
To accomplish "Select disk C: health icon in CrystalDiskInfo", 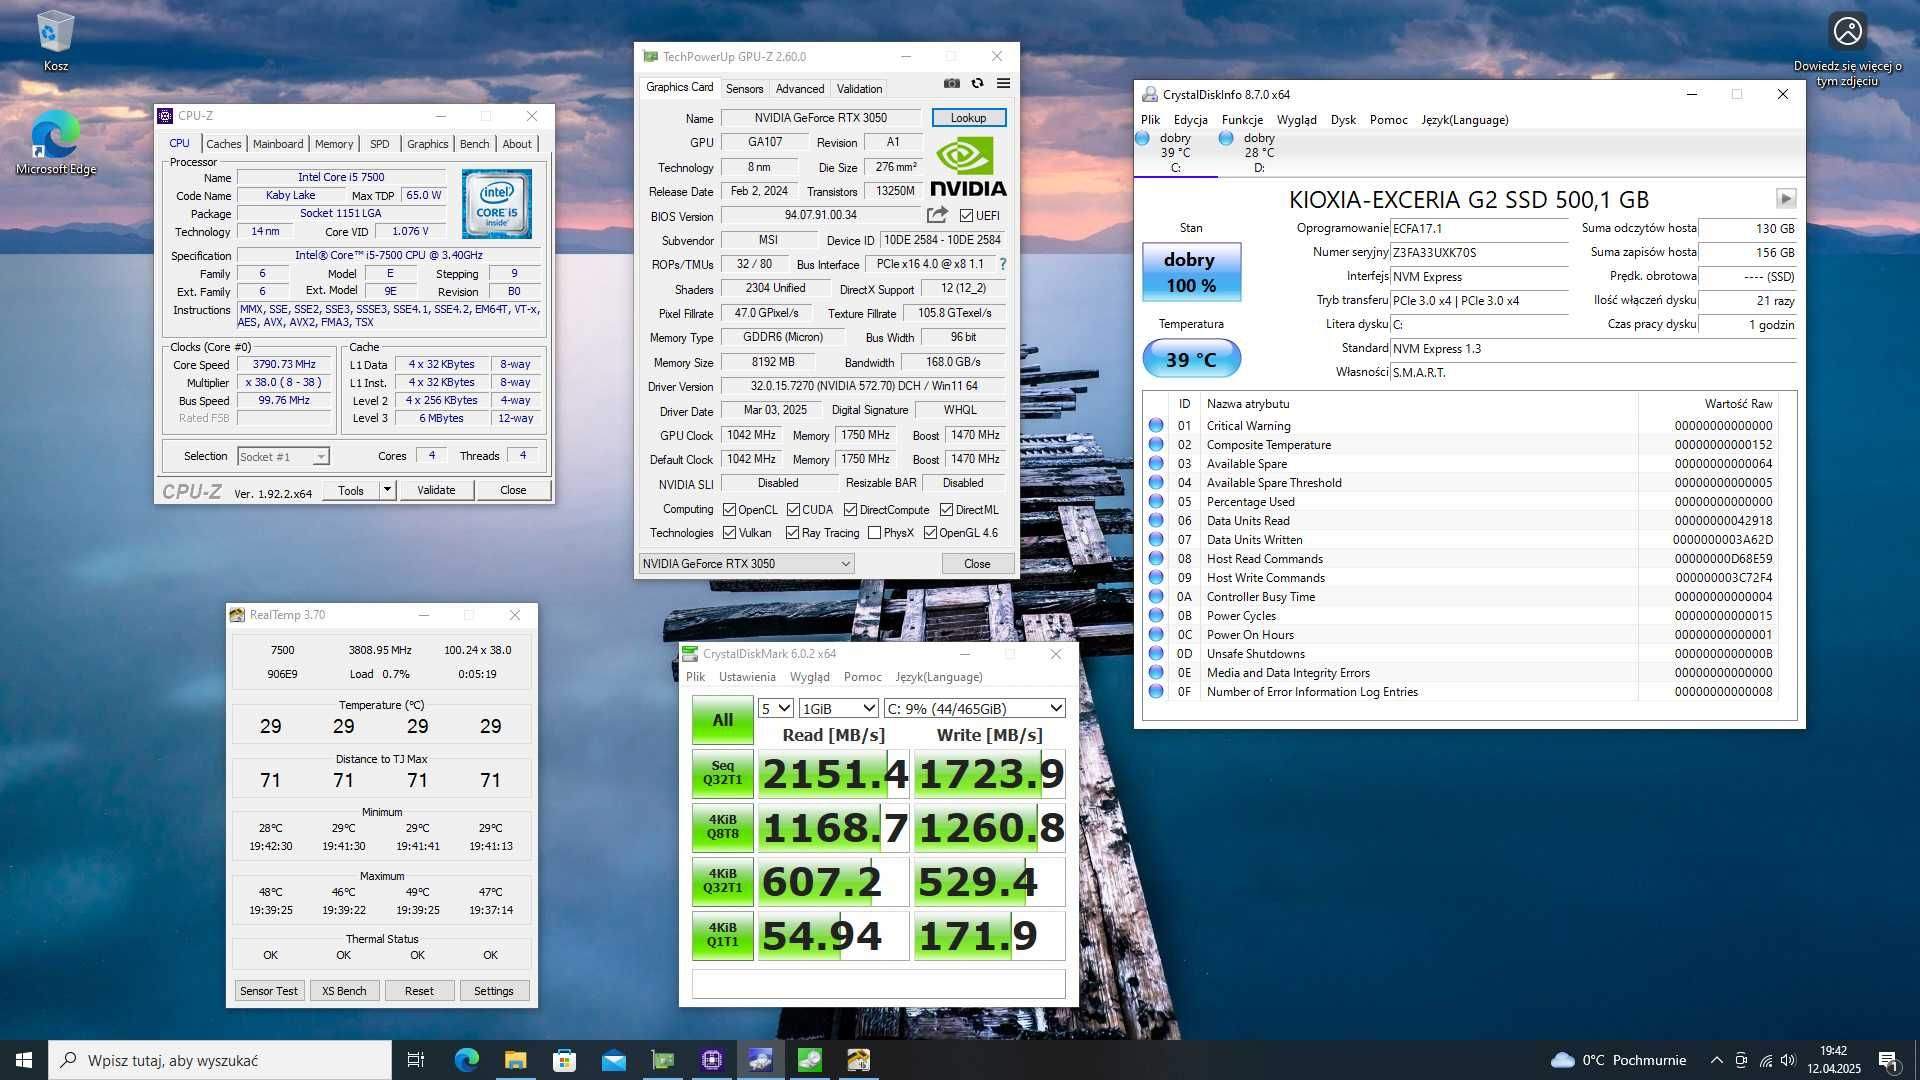I will pyautogui.click(x=1143, y=138).
